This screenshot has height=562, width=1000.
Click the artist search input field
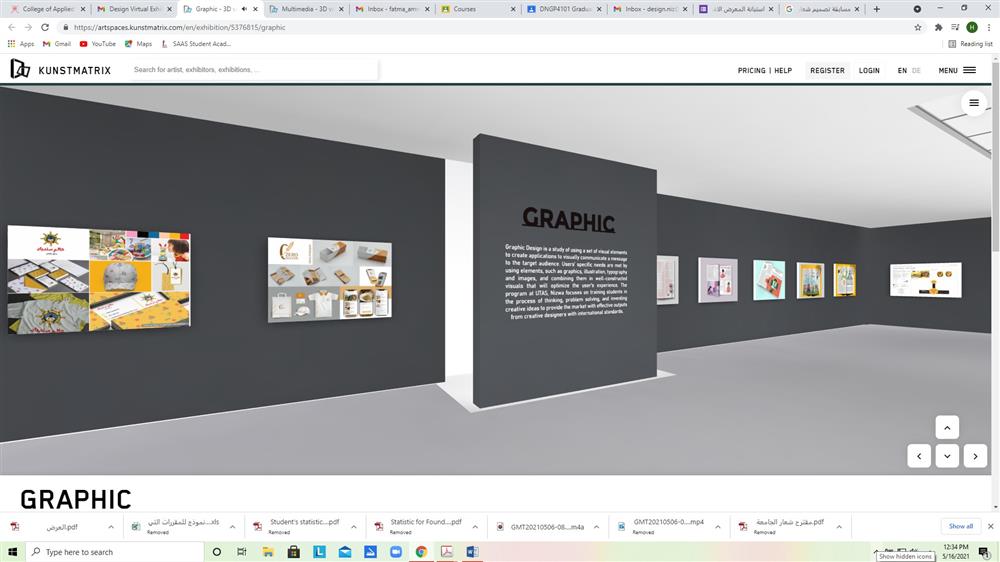250,70
